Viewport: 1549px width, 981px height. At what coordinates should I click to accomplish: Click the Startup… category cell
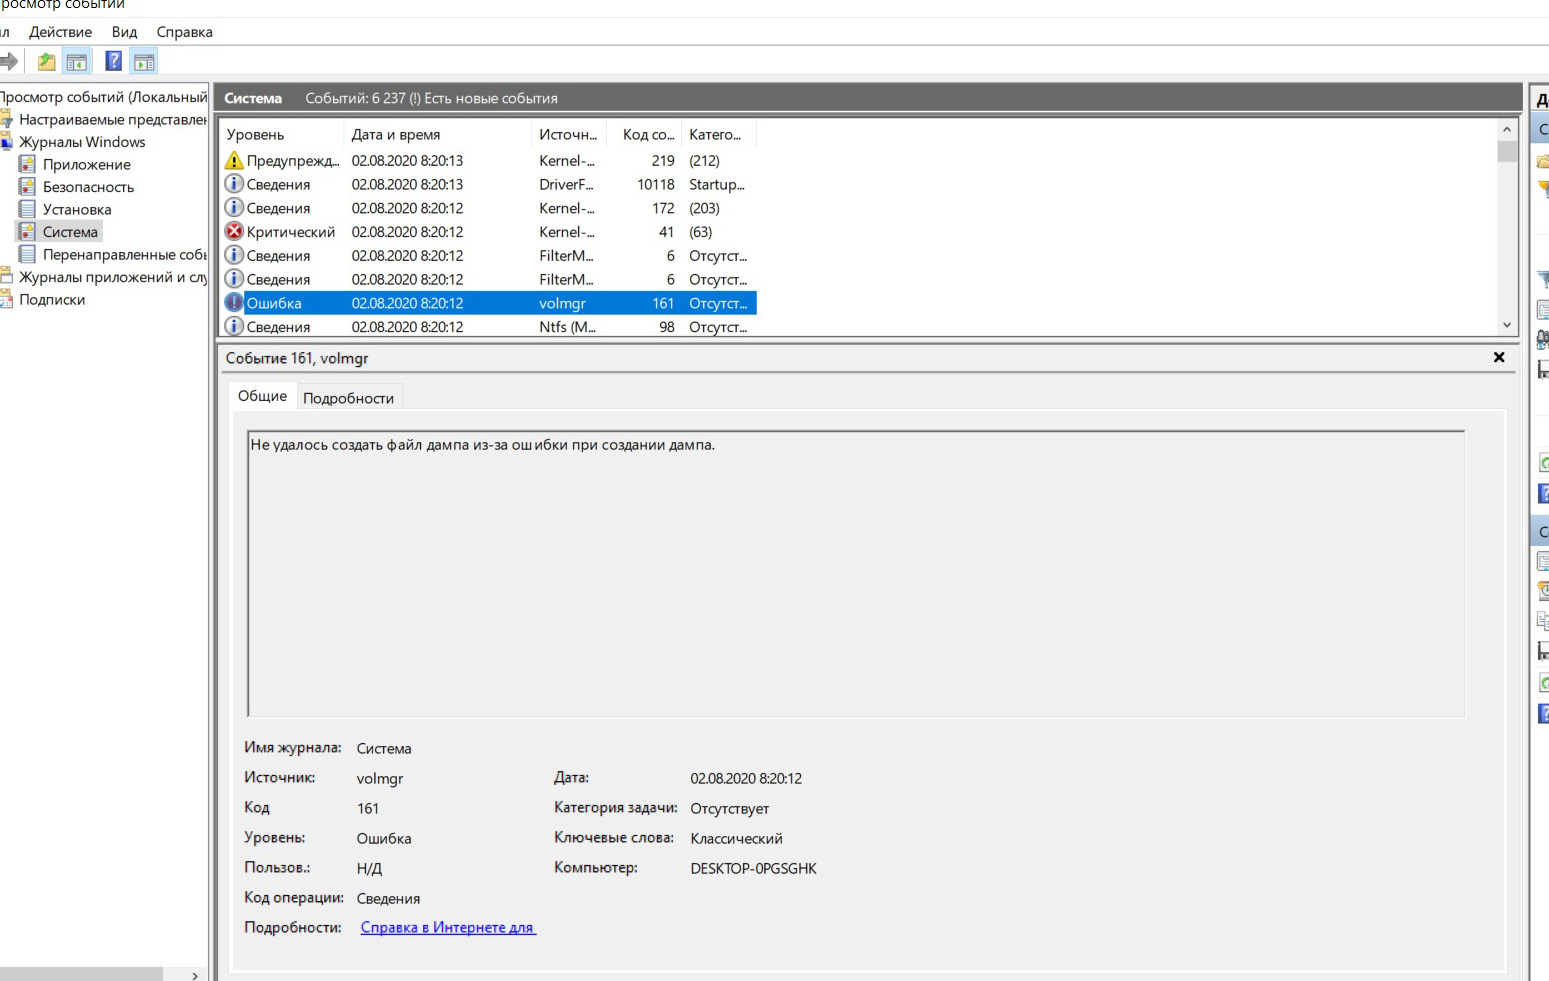pos(717,184)
